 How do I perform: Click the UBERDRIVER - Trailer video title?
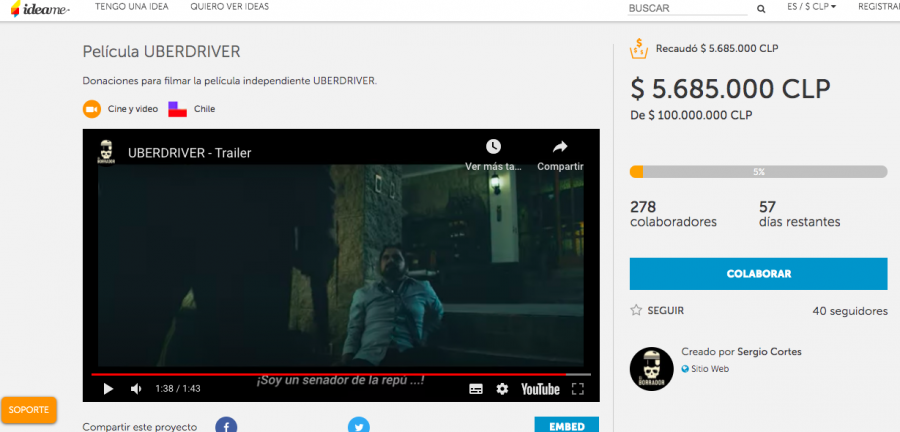point(189,153)
